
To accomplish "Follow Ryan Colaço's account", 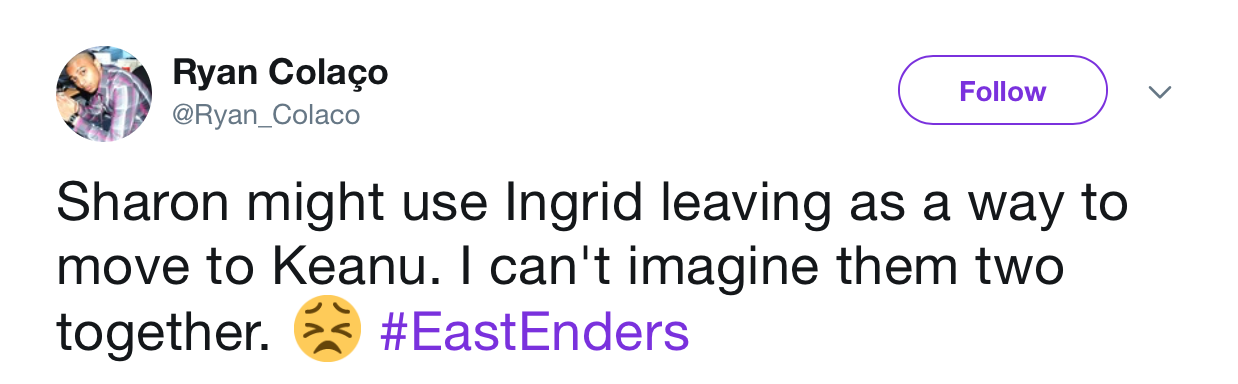I will [x=1003, y=91].
